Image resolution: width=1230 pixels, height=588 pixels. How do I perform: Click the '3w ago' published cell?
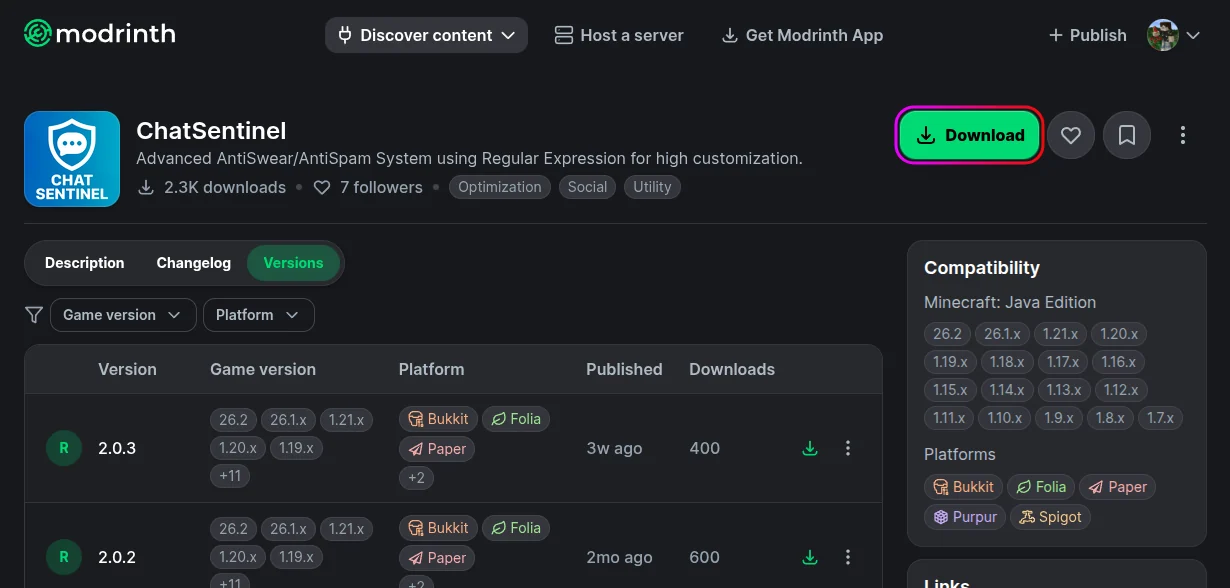(x=614, y=448)
